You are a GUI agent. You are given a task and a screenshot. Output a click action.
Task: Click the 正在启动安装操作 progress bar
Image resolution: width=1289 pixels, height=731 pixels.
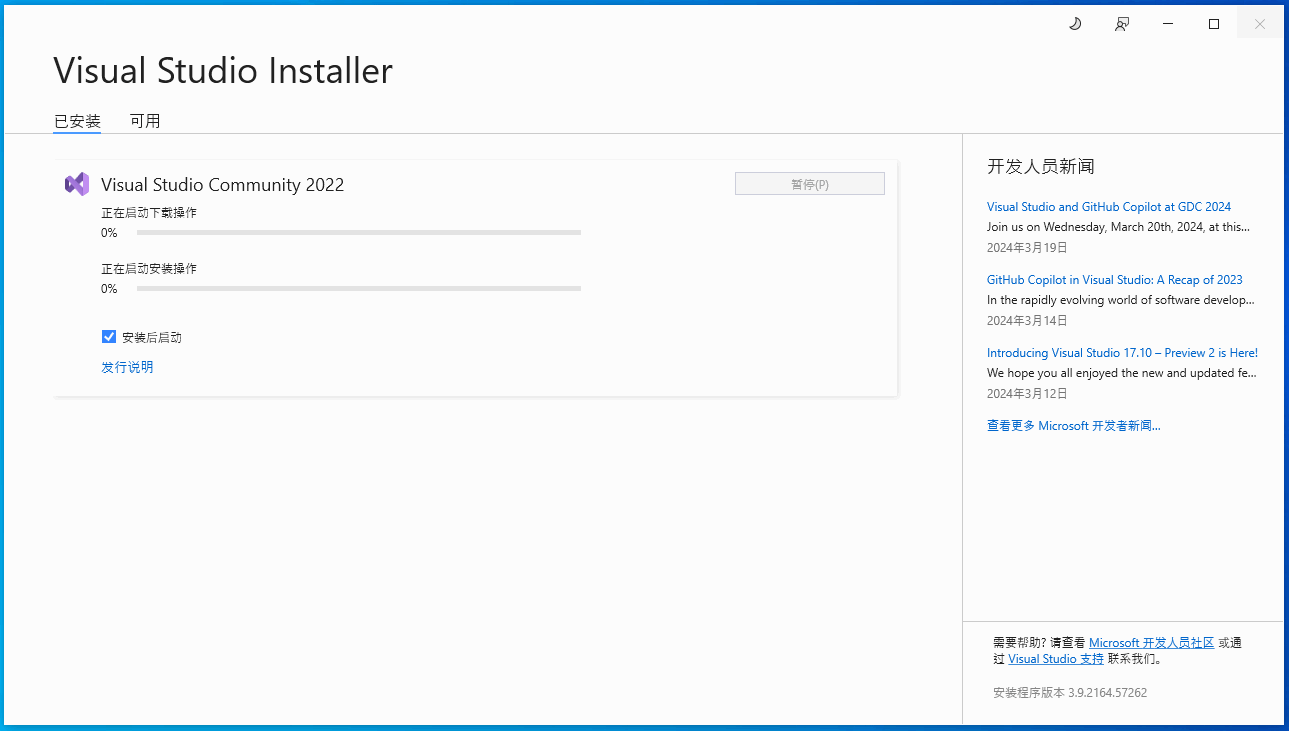359,289
